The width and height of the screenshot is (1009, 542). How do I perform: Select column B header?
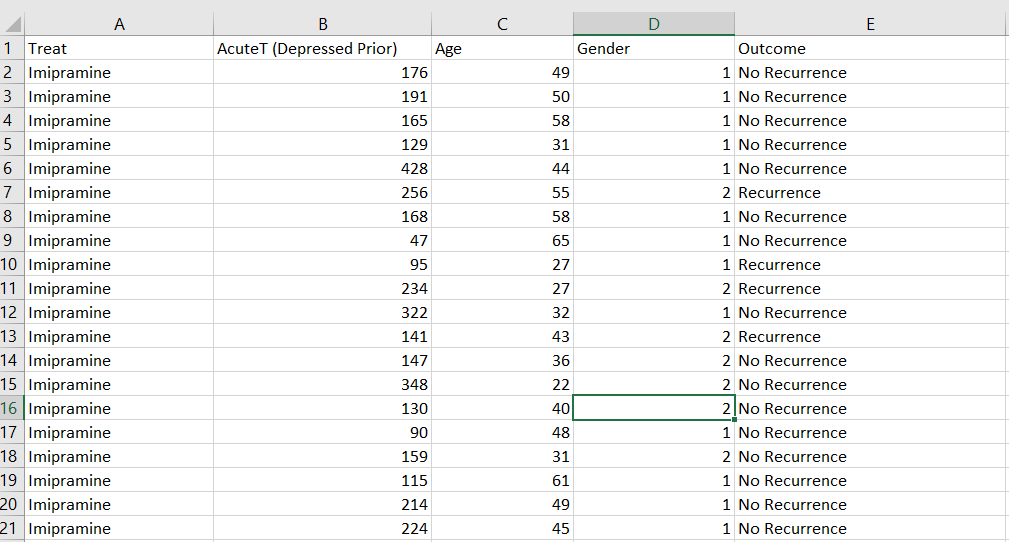(x=322, y=24)
